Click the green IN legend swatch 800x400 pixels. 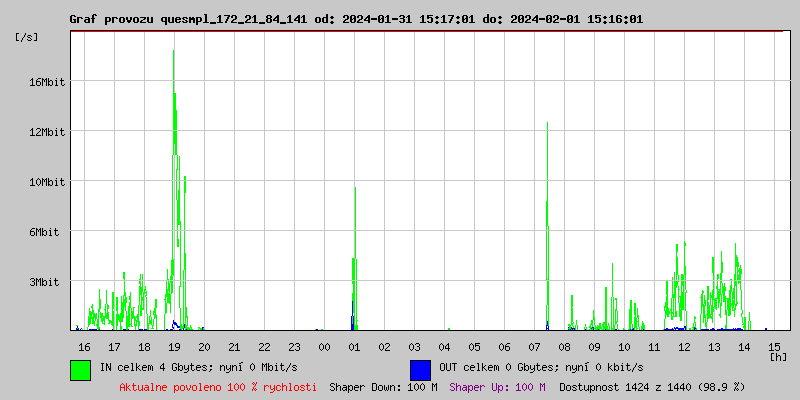pos(80,369)
